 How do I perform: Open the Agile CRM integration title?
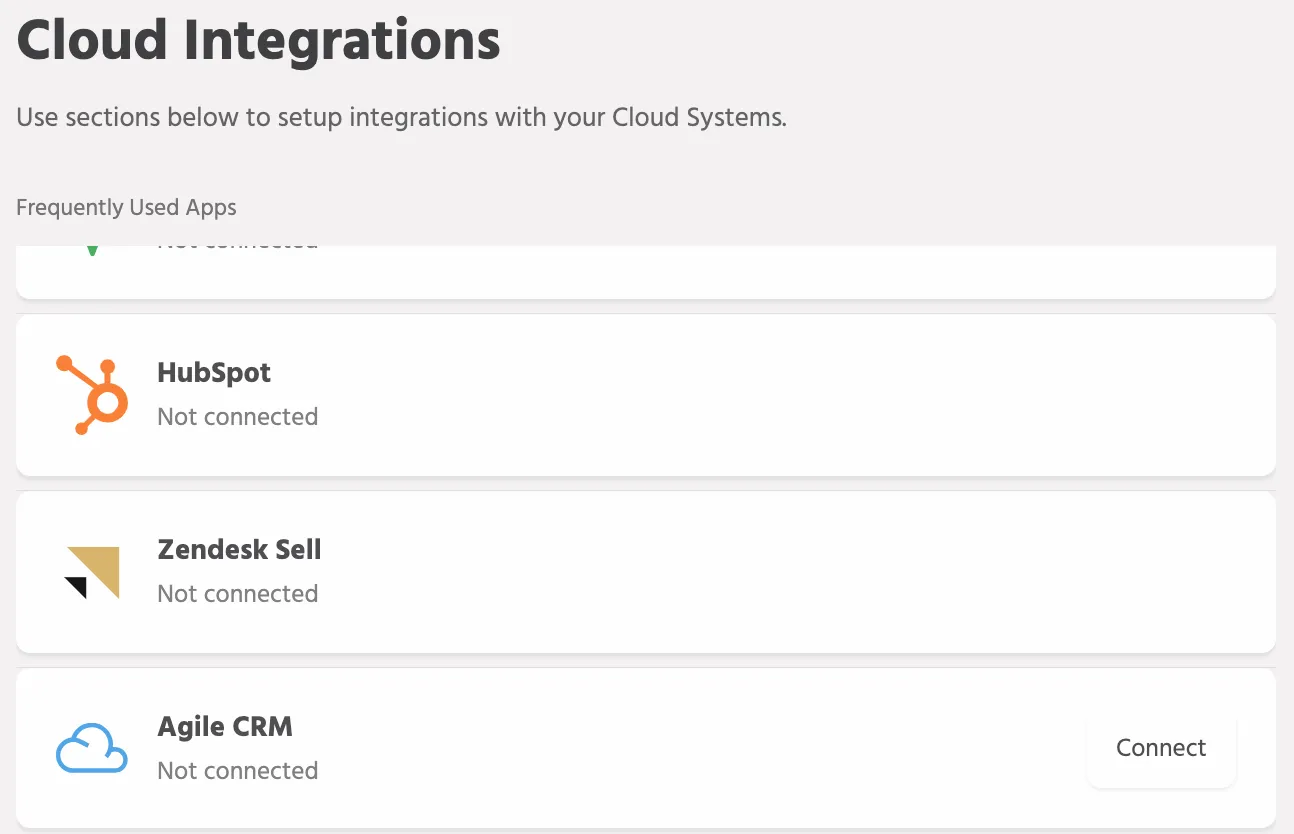(225, 726)
